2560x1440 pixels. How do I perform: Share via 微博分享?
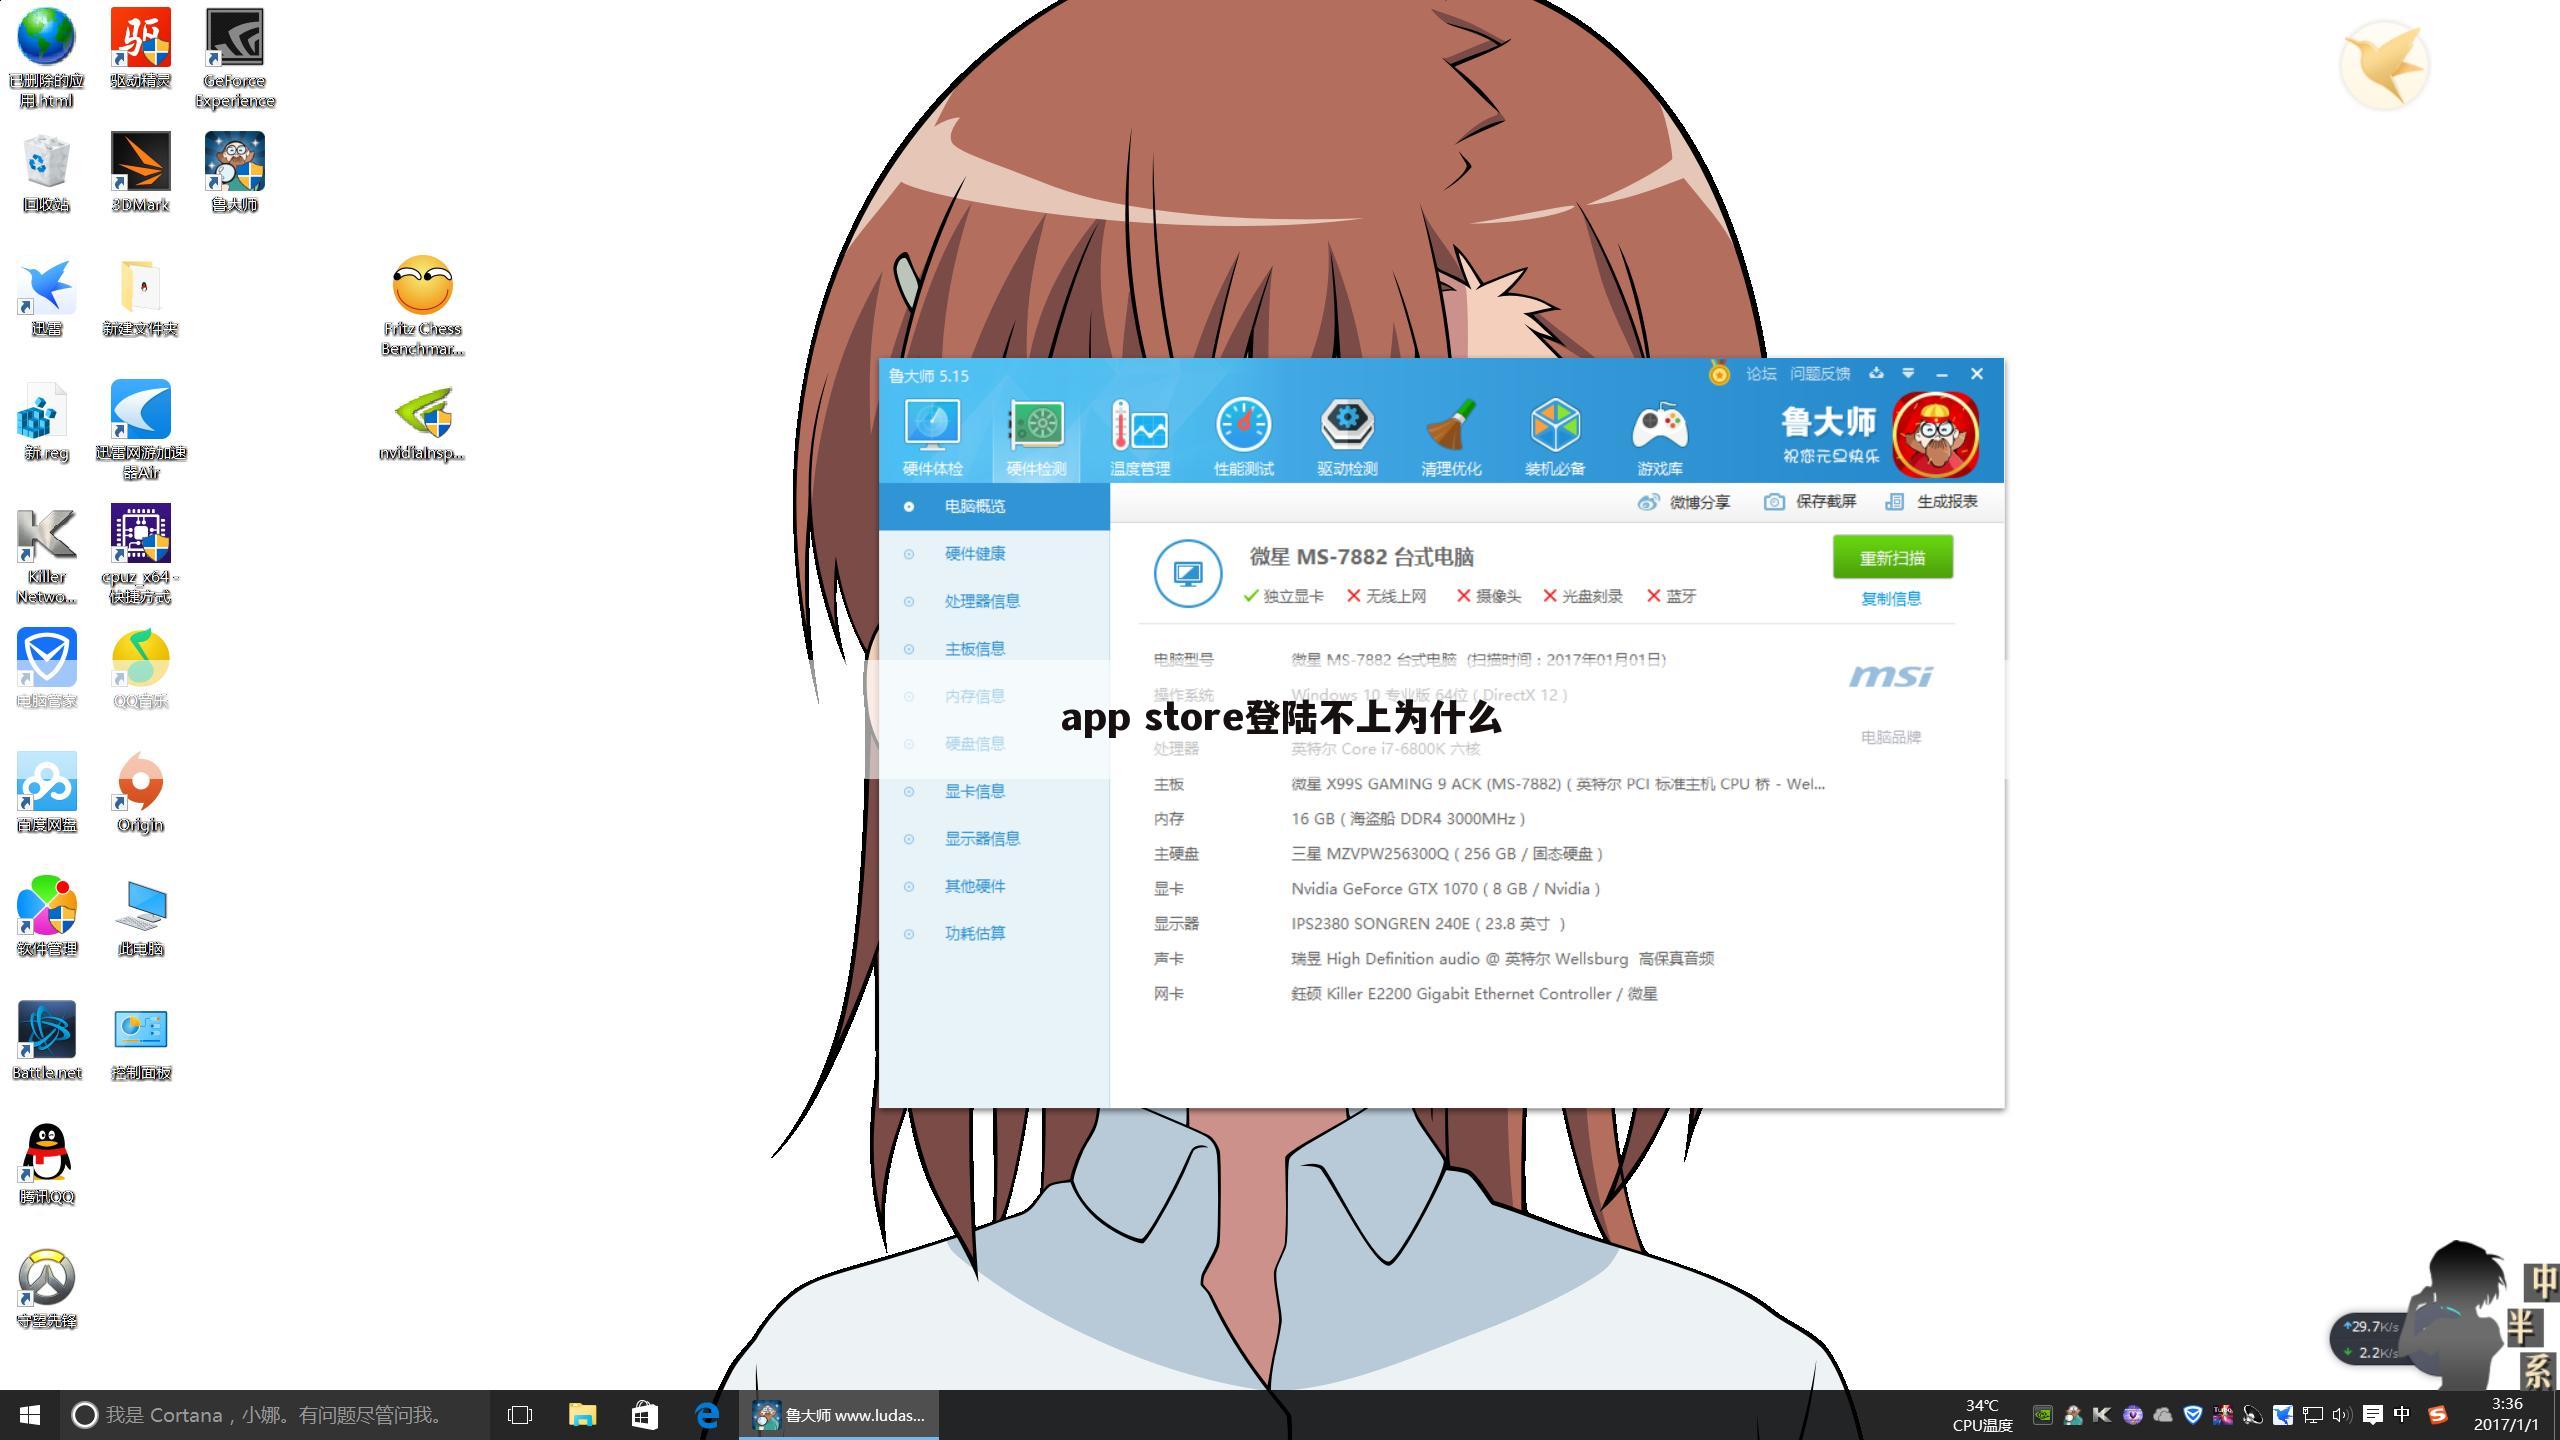tap(1684, 502)
